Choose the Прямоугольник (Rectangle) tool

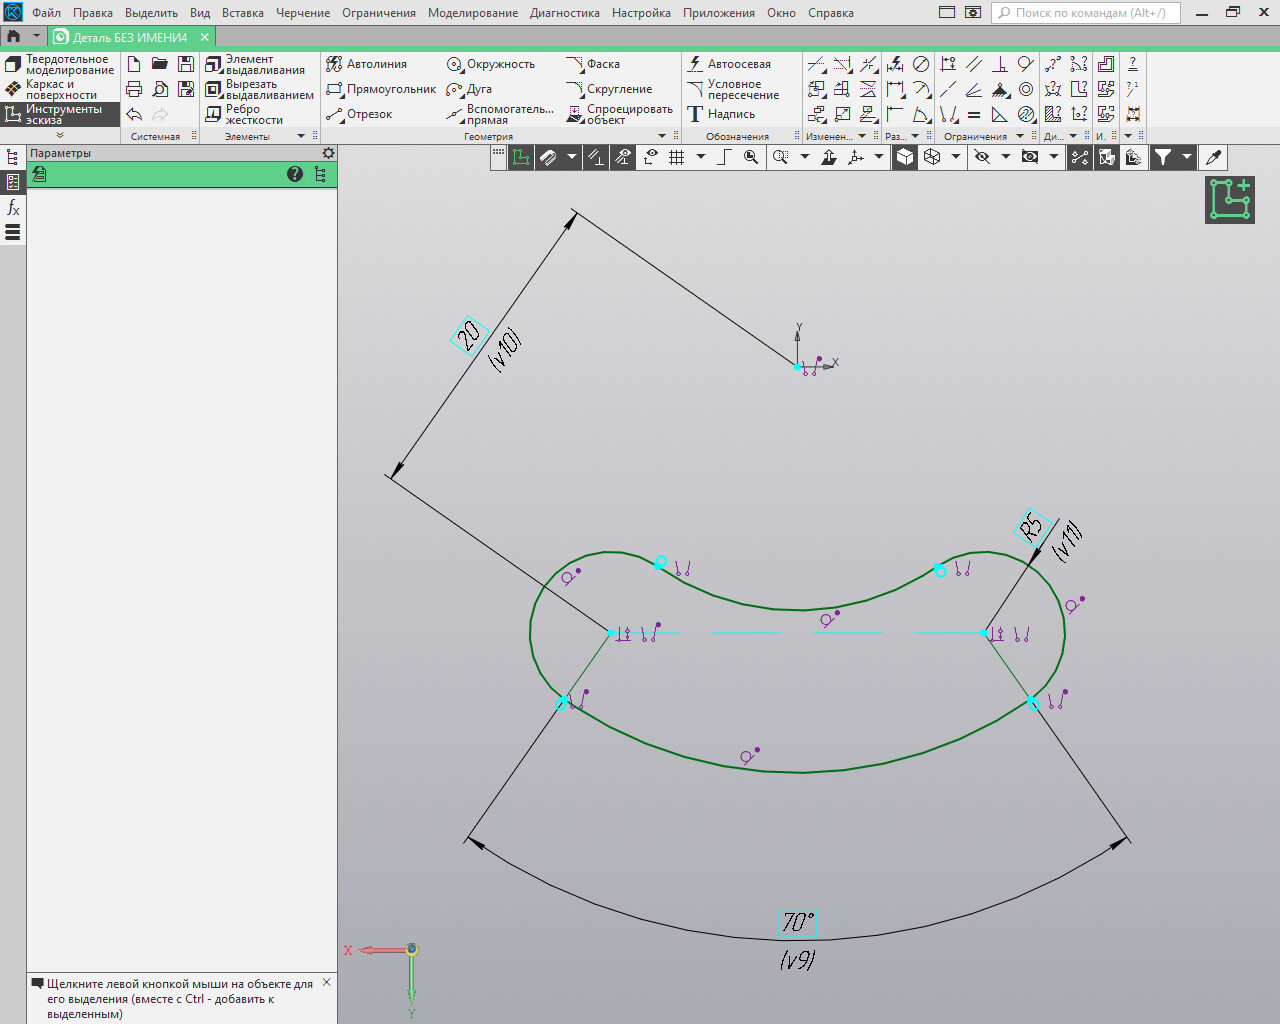tap(381, 89)
